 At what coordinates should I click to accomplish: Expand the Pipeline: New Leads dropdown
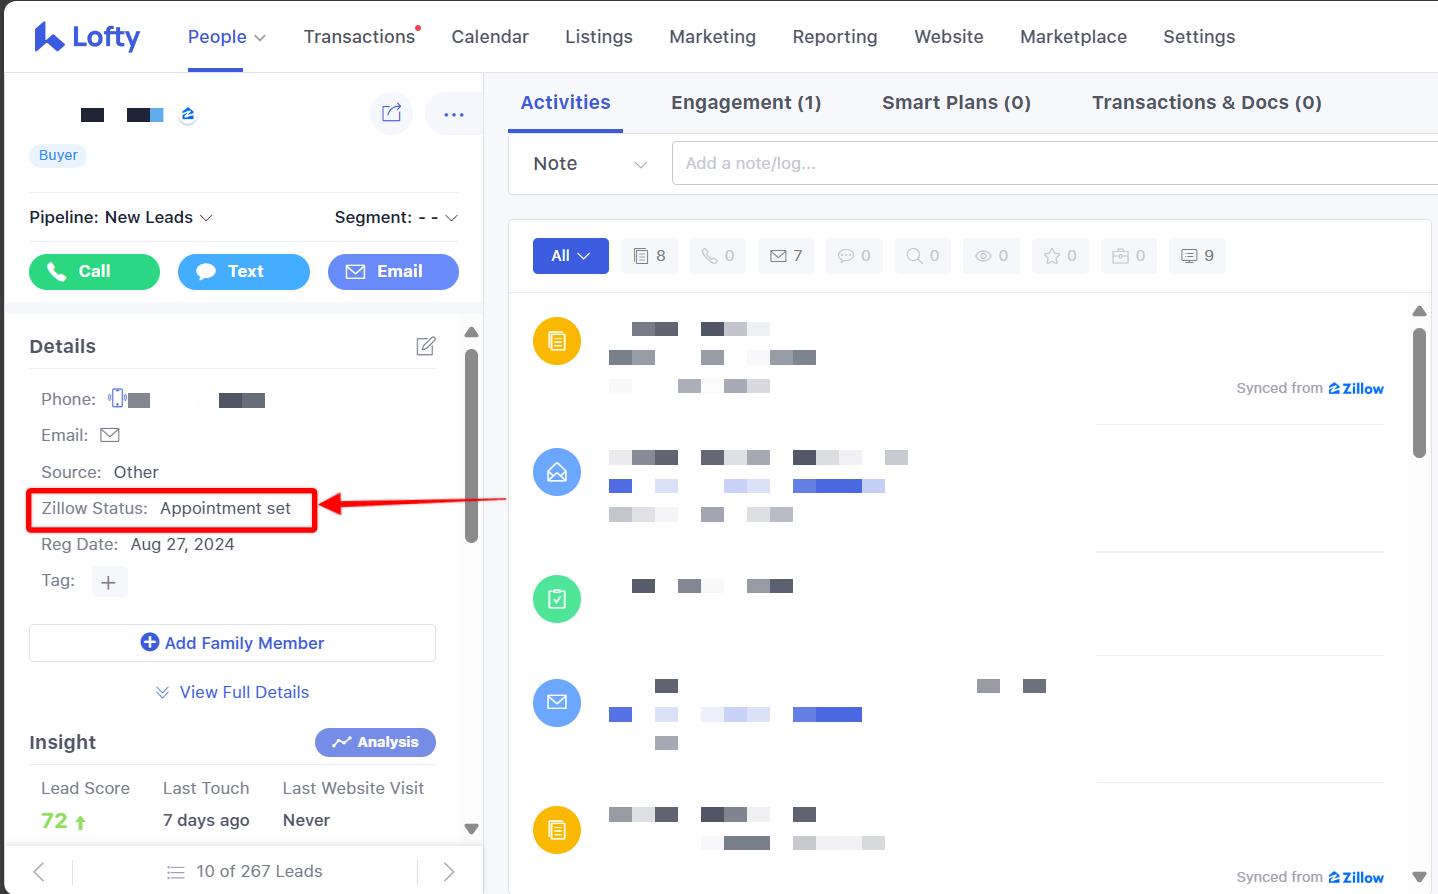tap(121, 217)
